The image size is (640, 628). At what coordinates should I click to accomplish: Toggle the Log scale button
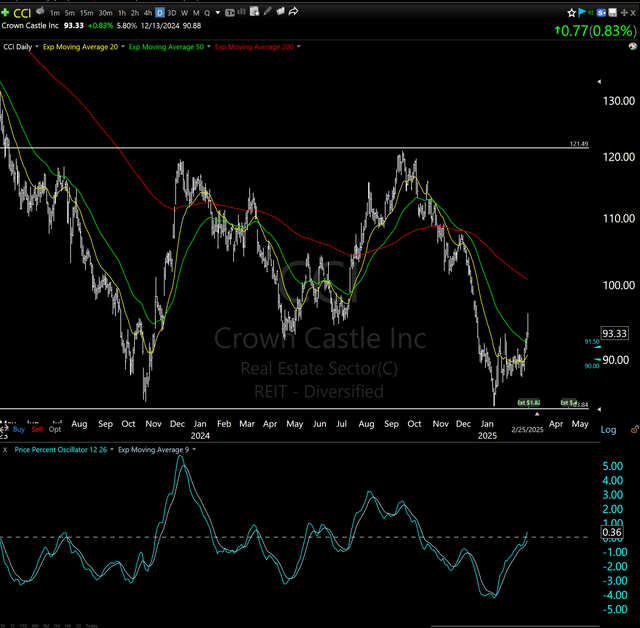pyautogui.click(x=608, y=430)
